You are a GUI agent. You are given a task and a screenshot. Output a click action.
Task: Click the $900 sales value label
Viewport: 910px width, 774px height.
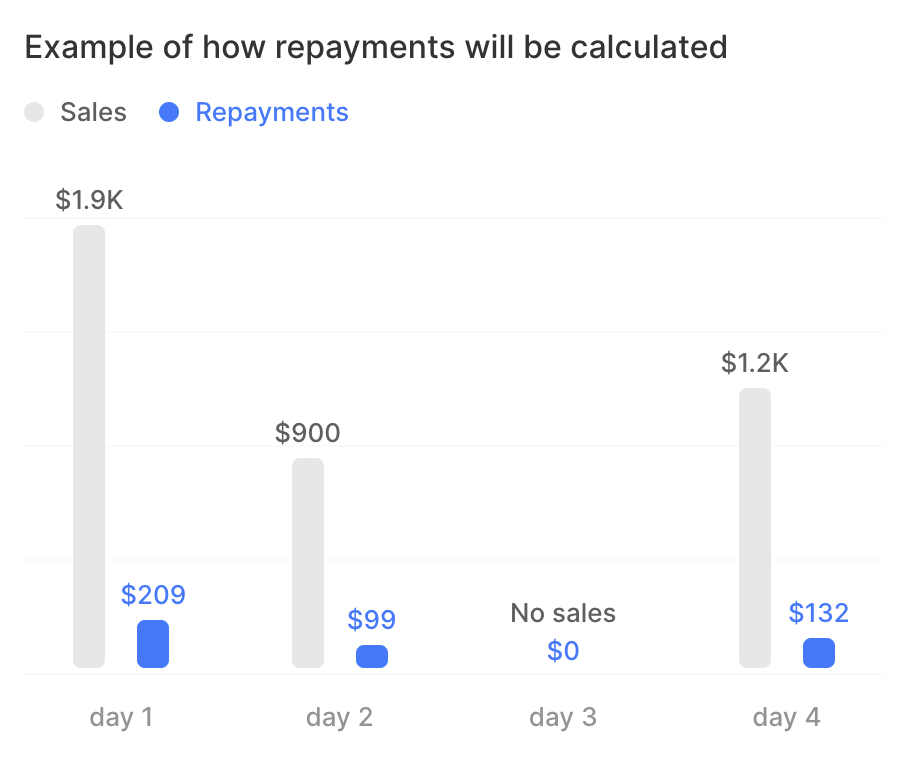(x=308, y=433)
